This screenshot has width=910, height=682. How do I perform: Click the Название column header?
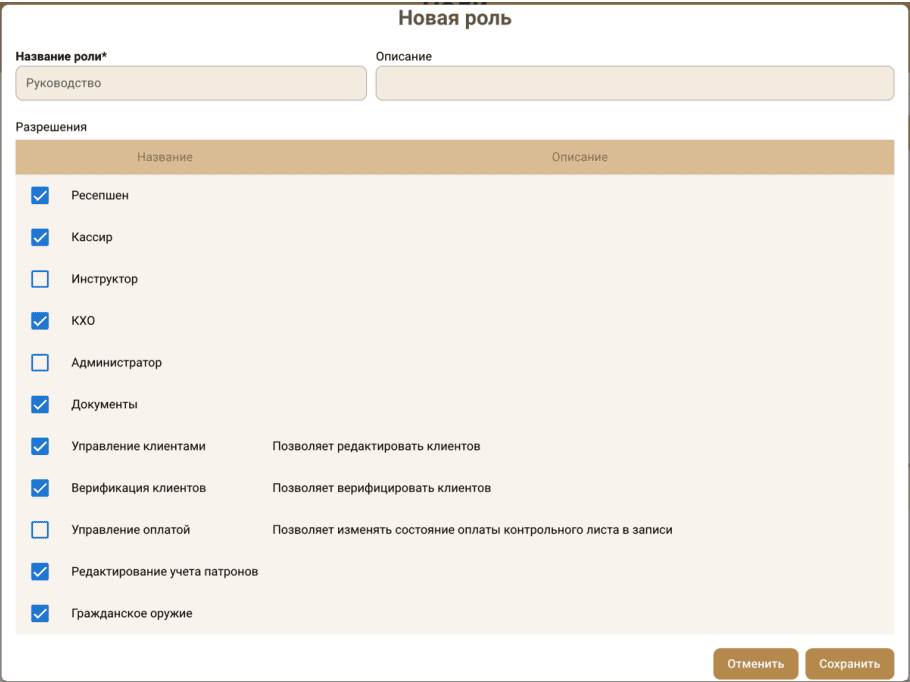165,158
